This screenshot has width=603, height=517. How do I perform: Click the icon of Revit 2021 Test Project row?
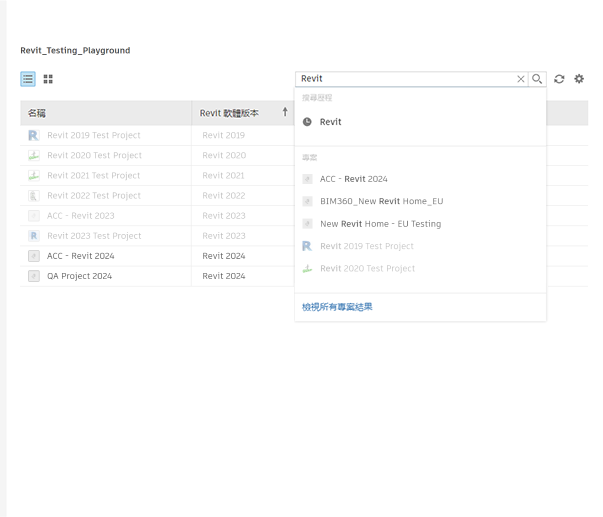34,175
